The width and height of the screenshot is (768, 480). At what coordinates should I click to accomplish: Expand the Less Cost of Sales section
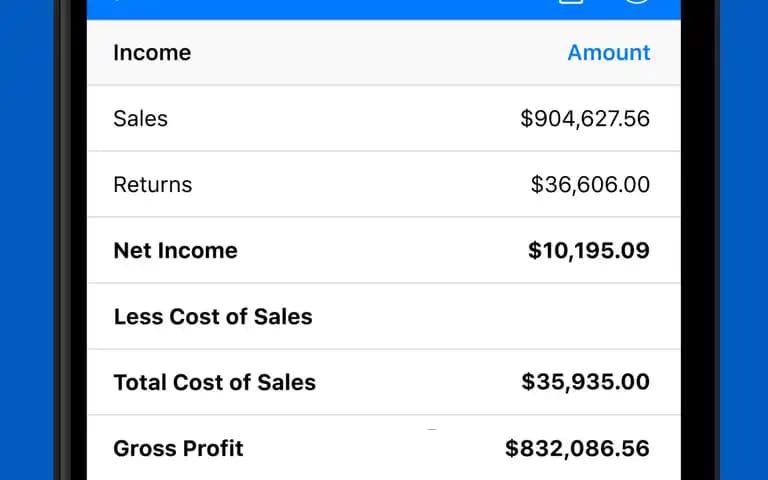point(212,316)
